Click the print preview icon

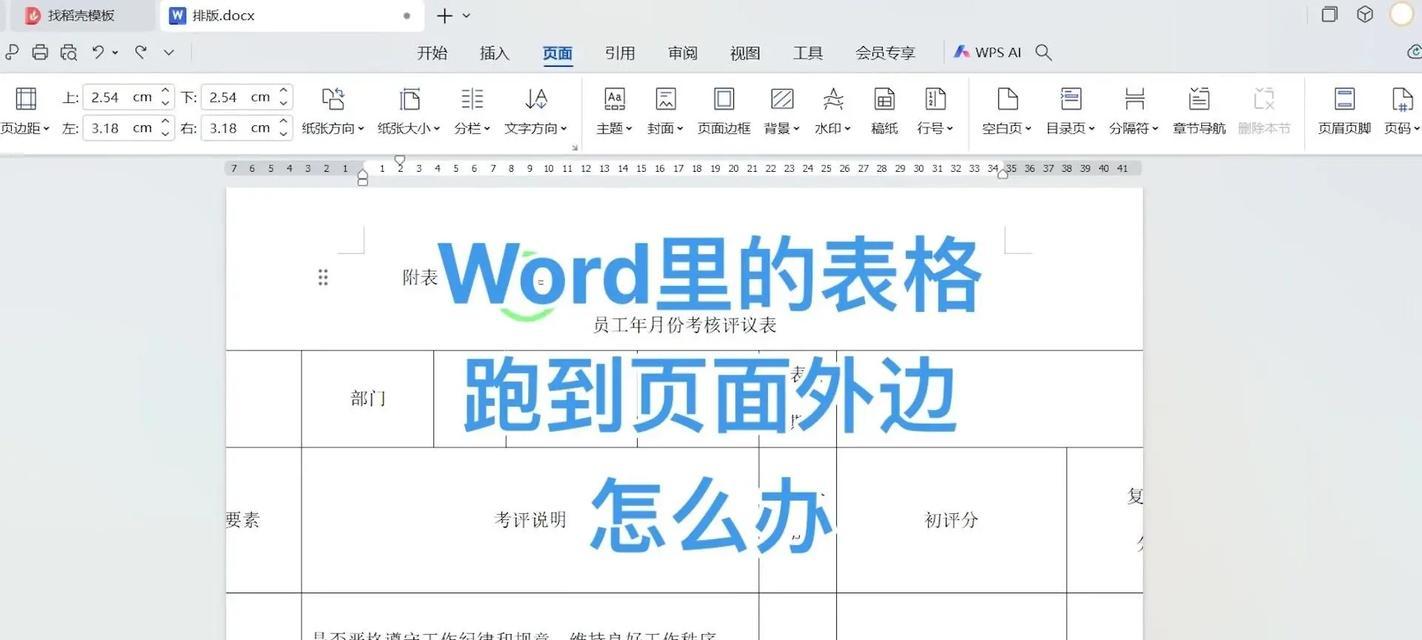69,52
